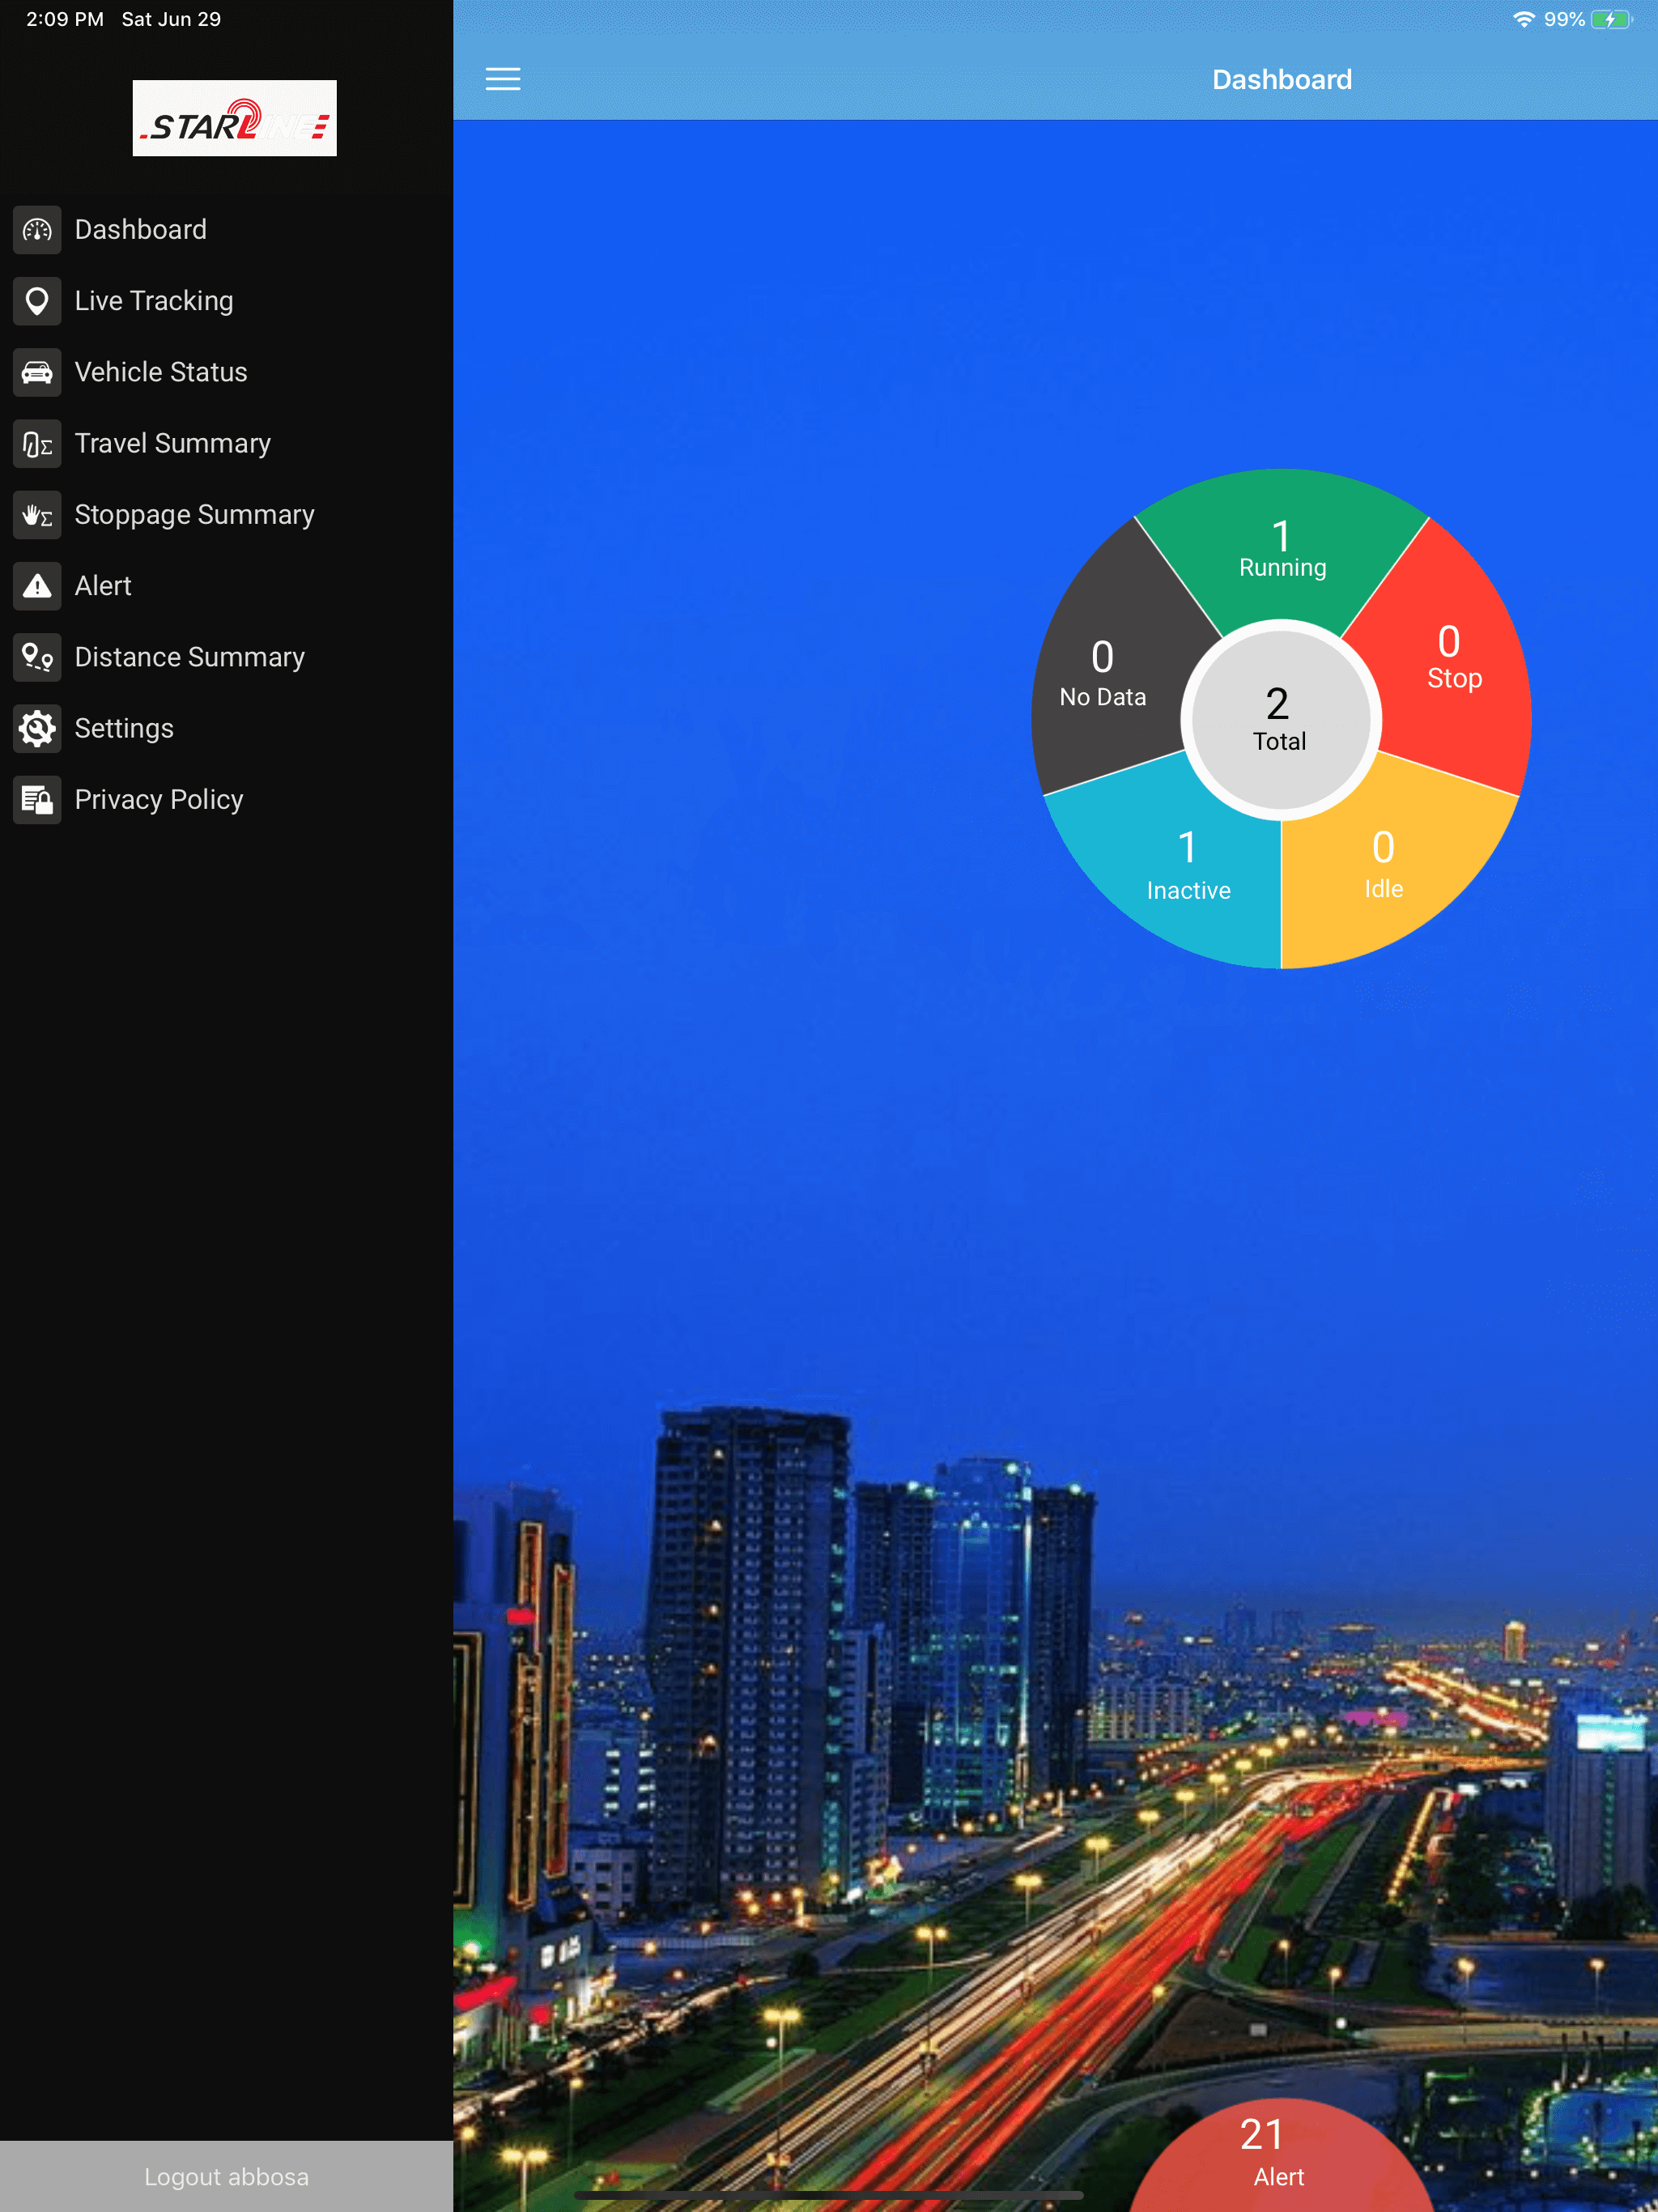Tap the Sat Jun 29 date
Viewport: 1658px width, 2212px height.
(171, 19)
